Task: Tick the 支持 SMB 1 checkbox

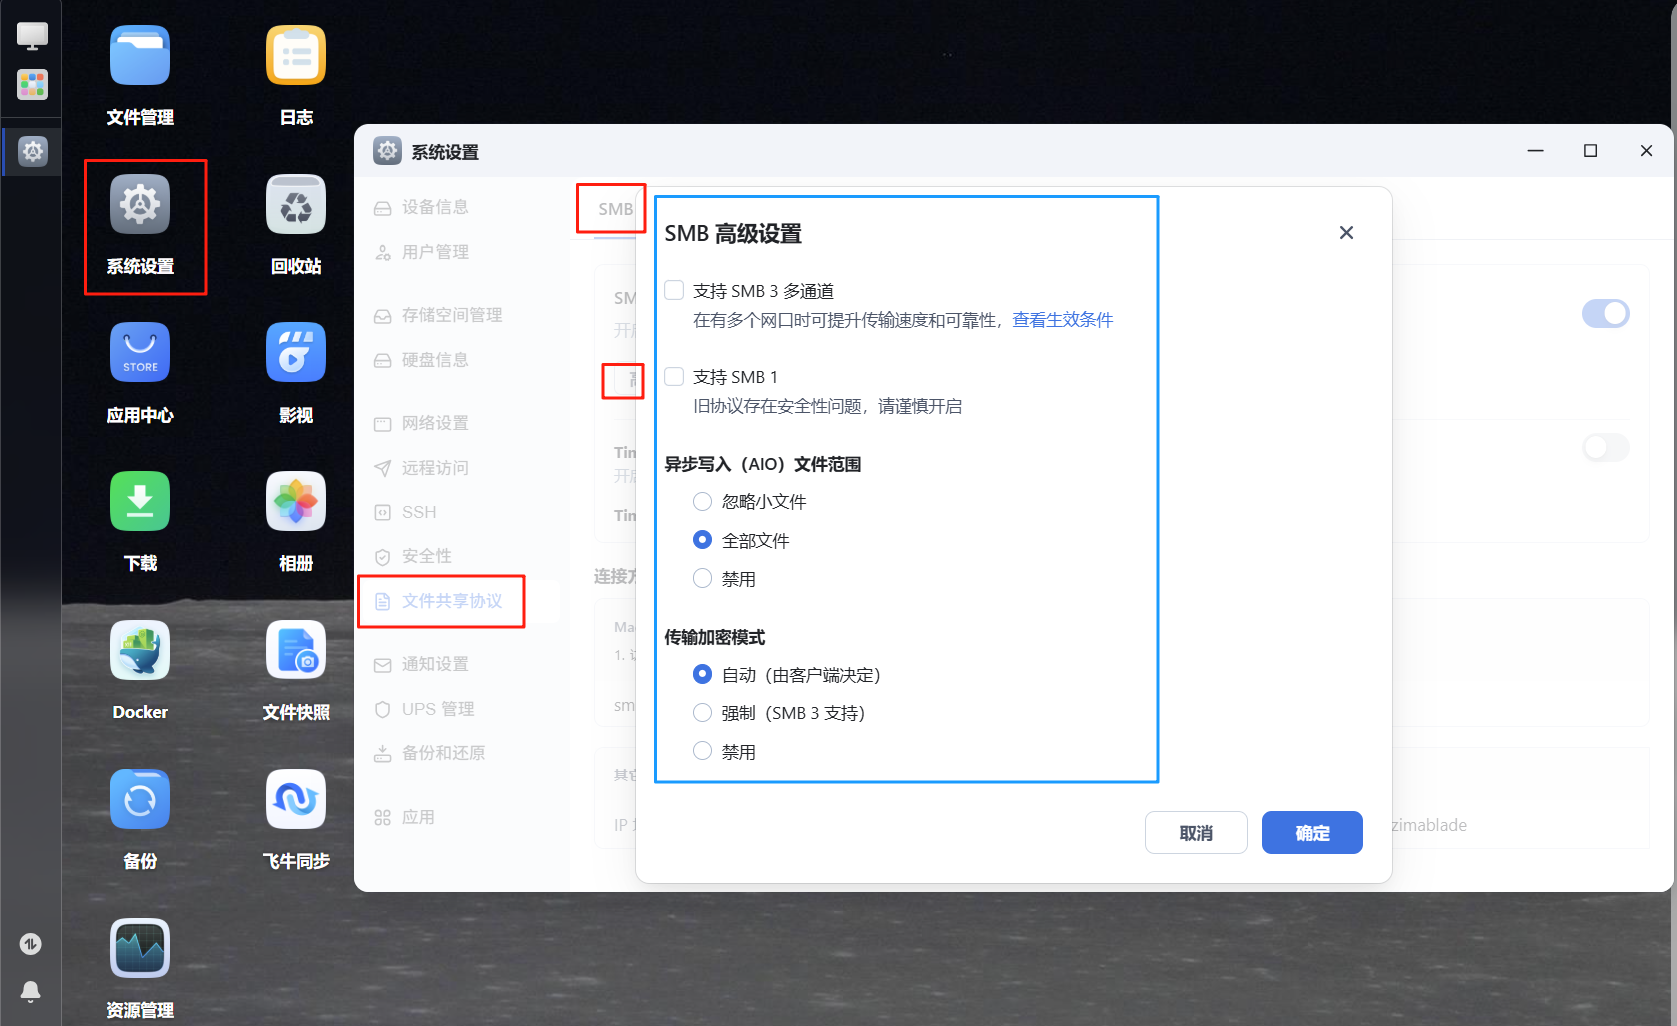Action: coord(675,376)
